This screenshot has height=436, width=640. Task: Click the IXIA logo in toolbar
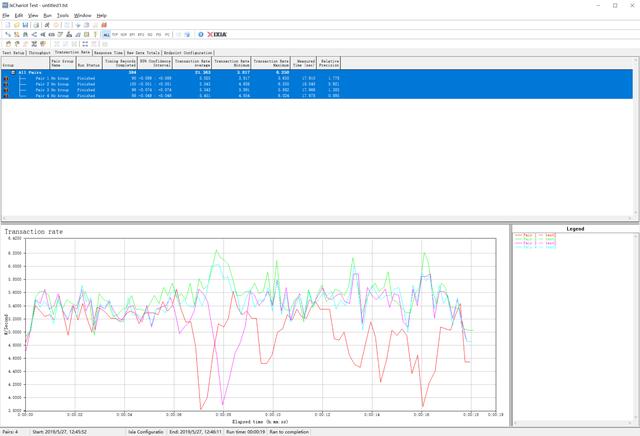(217, 34)
